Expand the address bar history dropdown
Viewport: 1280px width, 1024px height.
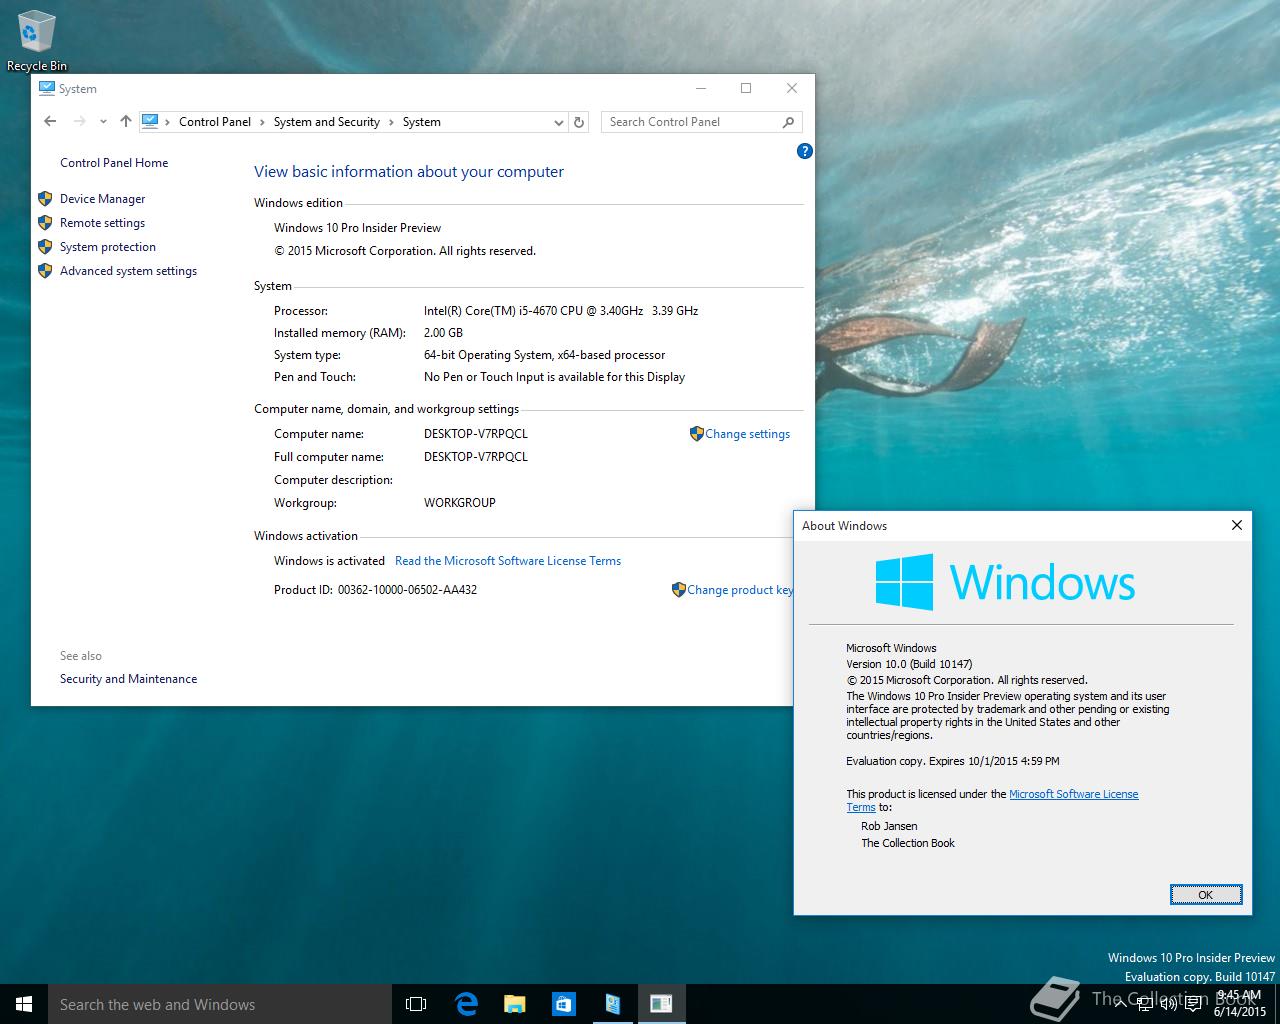pos(558,122)
